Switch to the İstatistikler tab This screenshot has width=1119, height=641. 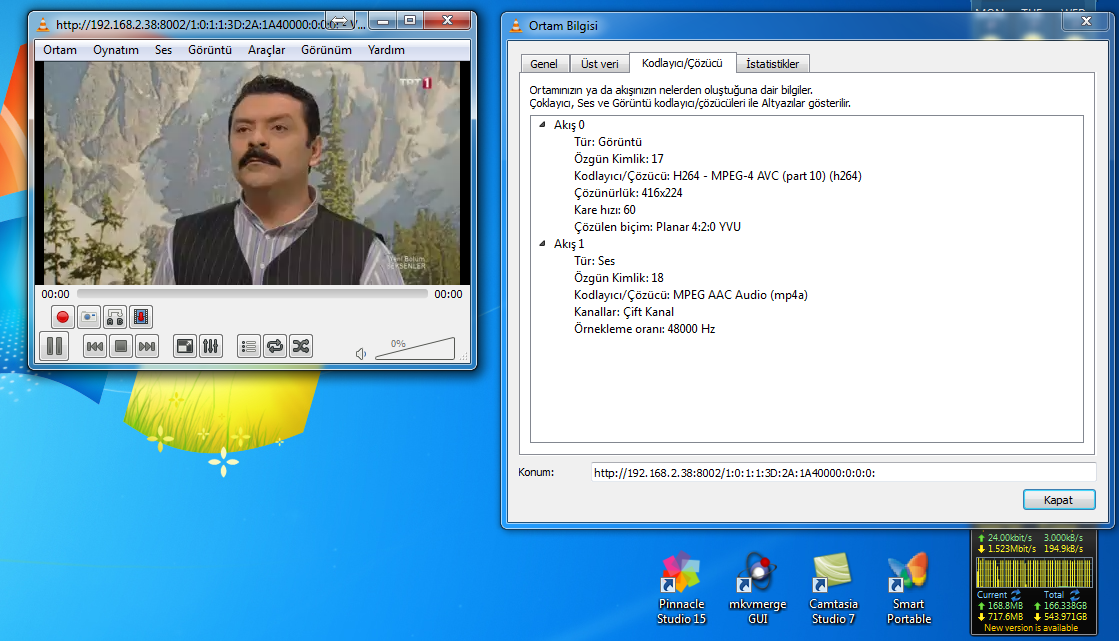[x=771, y=62]
